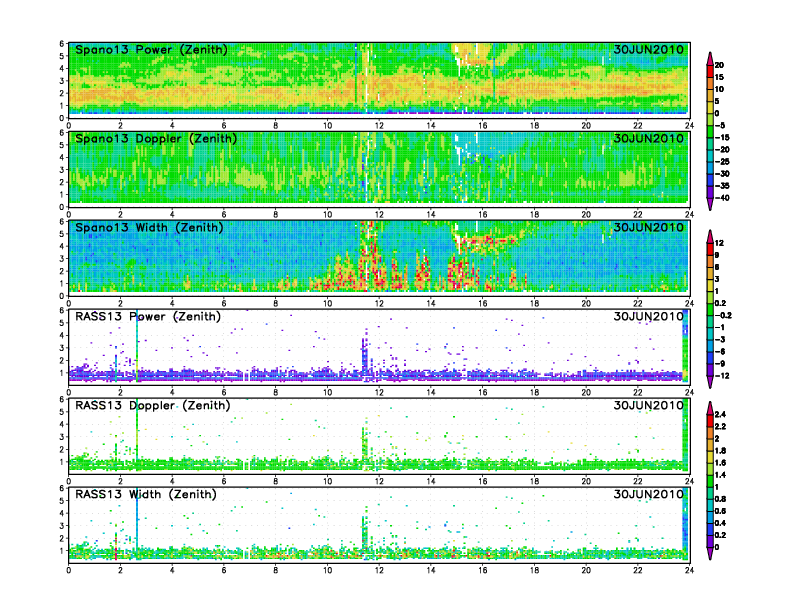Click the 'RASS13 Width (Zenith)' panel title
Image resolution: width=792 pixels, height=612 pixels.
tap(145, 494)
